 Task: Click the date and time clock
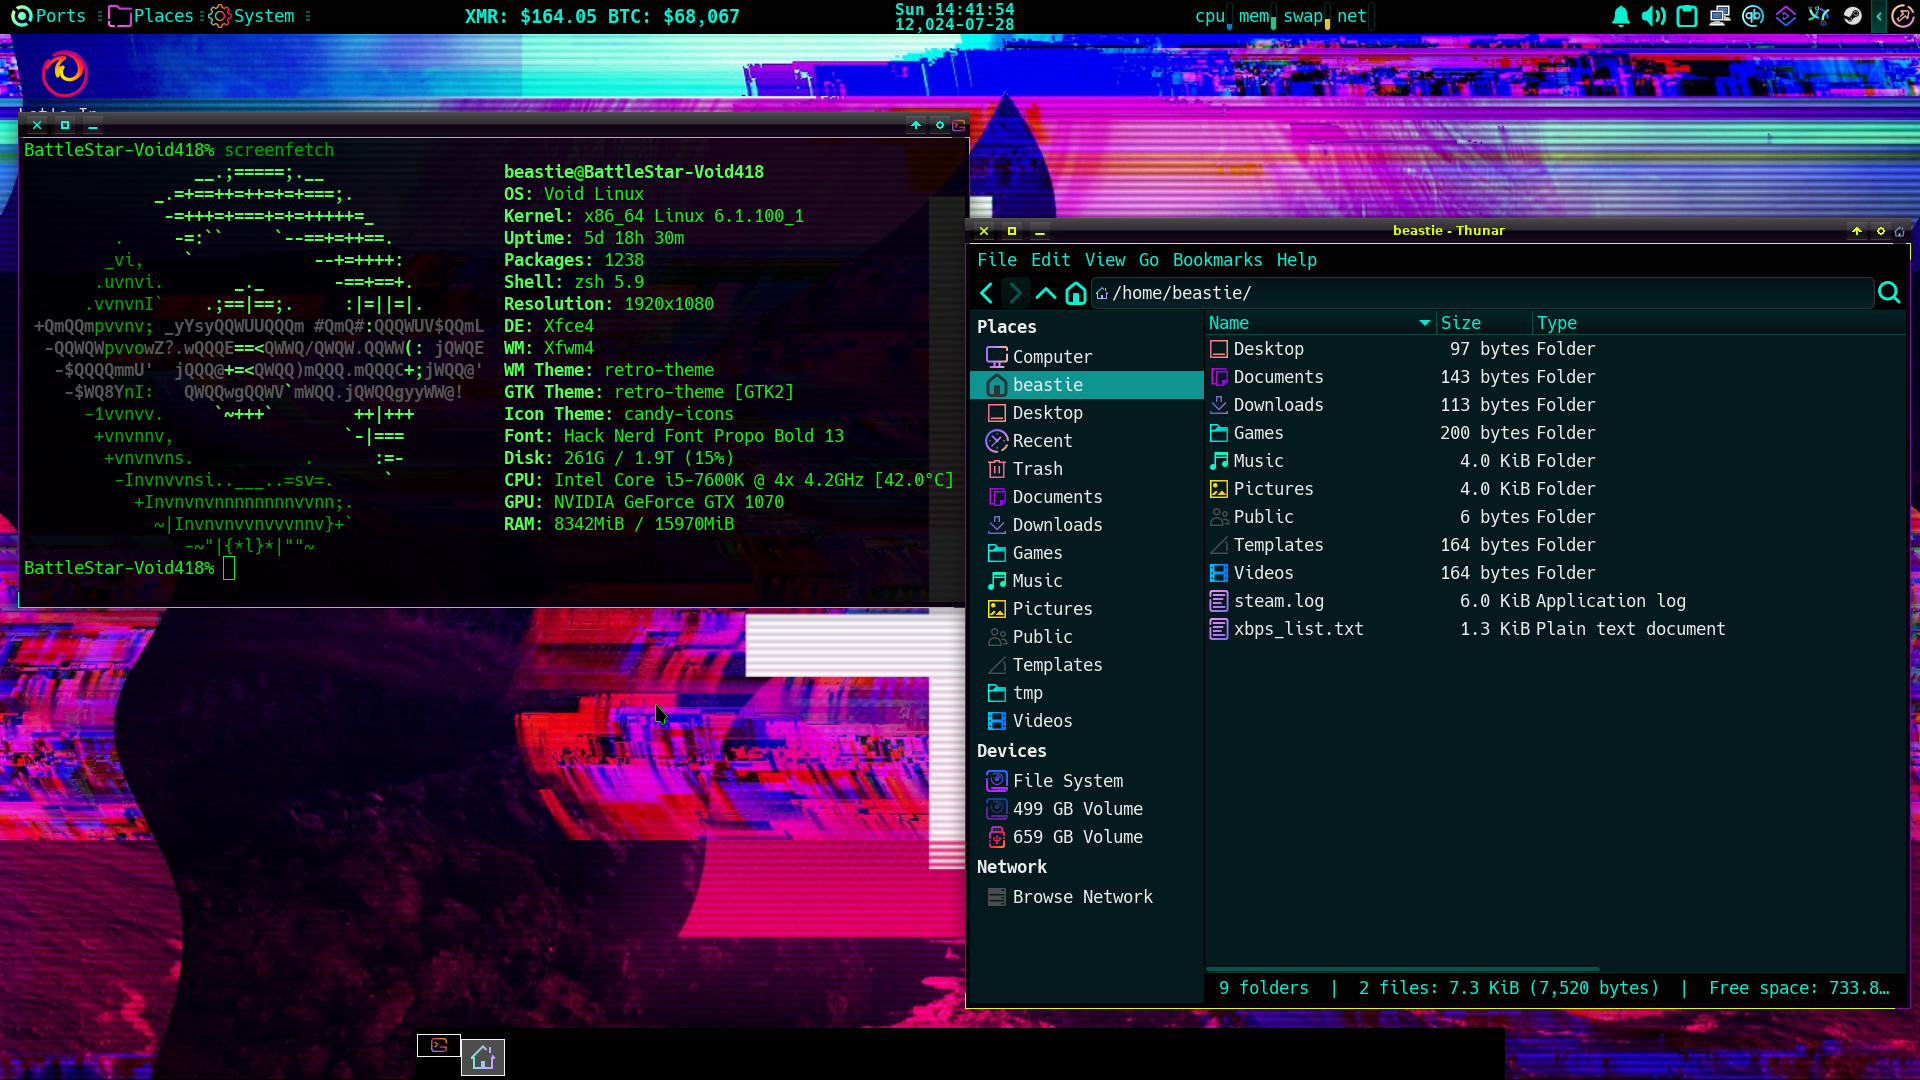(955, 16)
